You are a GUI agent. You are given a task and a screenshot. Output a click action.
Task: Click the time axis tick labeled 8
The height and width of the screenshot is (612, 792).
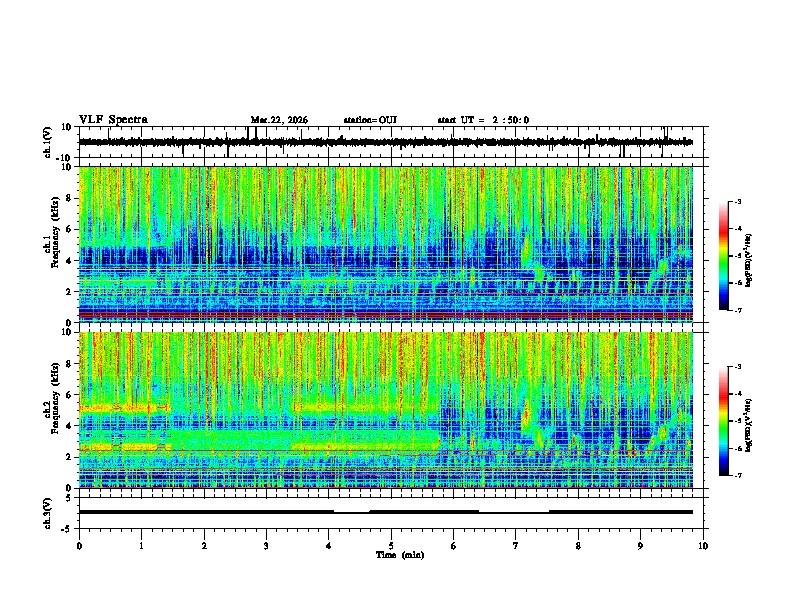pos(578,546)
